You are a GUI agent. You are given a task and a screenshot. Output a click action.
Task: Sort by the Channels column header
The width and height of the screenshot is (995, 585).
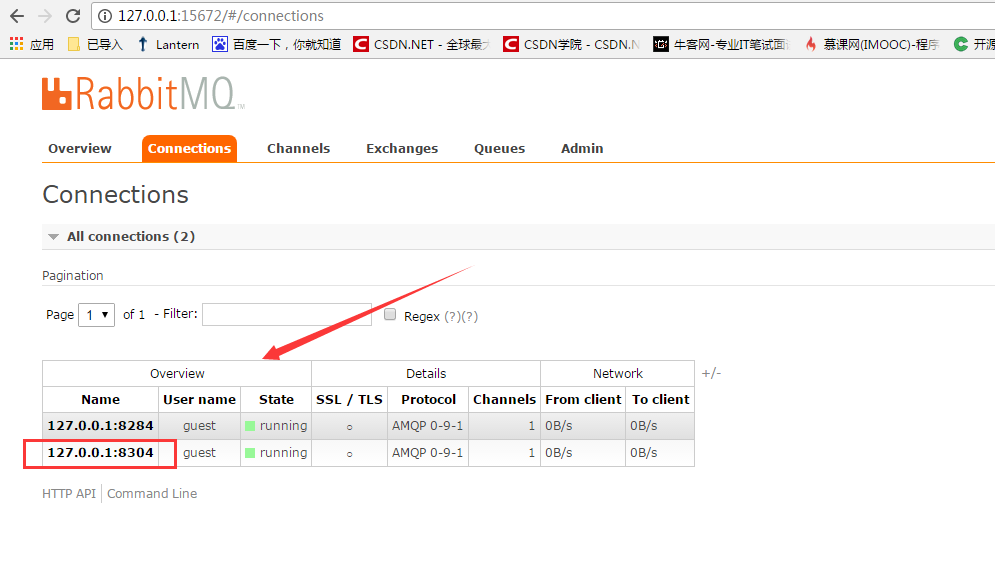coord(504,400)
